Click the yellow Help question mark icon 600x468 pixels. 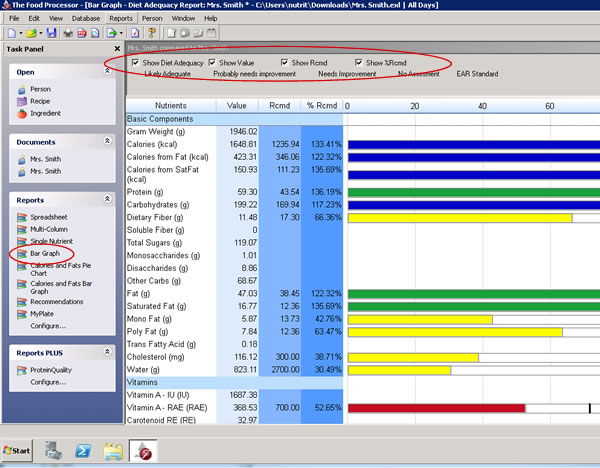tap(150, 33)
